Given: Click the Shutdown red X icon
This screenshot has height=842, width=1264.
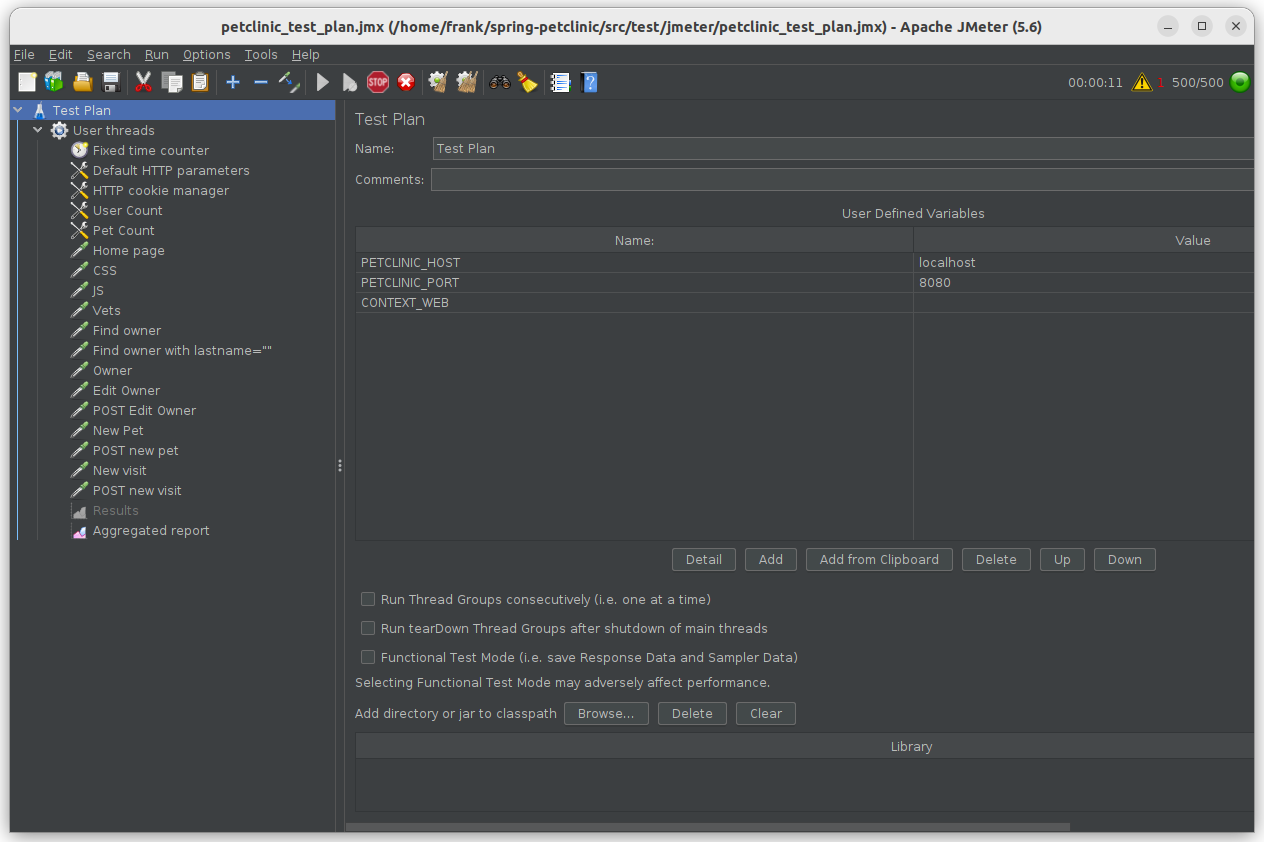Looking at the screenshot, I should click(x=406, y=82).
